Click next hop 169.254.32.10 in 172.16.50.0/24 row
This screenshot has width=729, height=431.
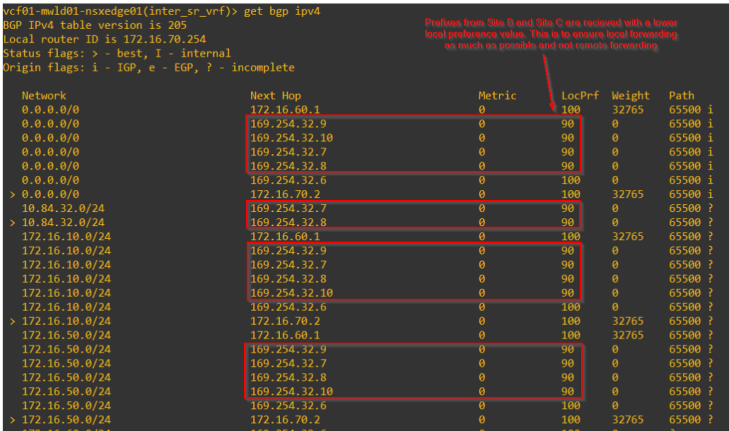pos(292,391)
